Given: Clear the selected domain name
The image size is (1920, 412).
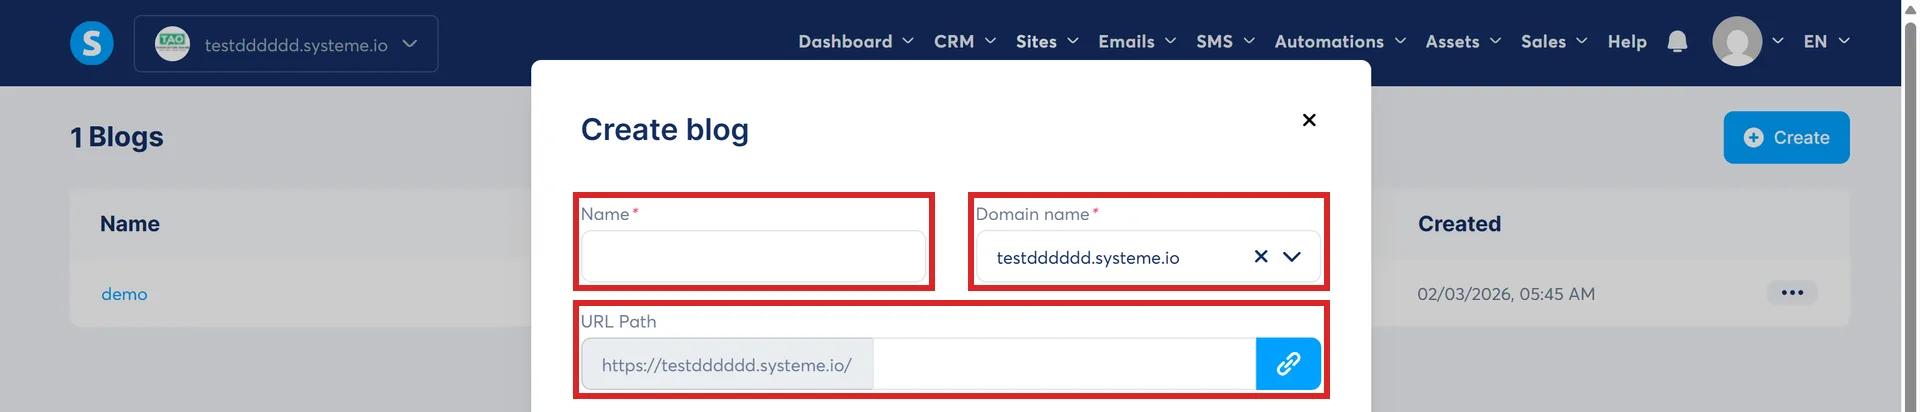Looking at the screenshot, I should click(x=1261, y=257).
